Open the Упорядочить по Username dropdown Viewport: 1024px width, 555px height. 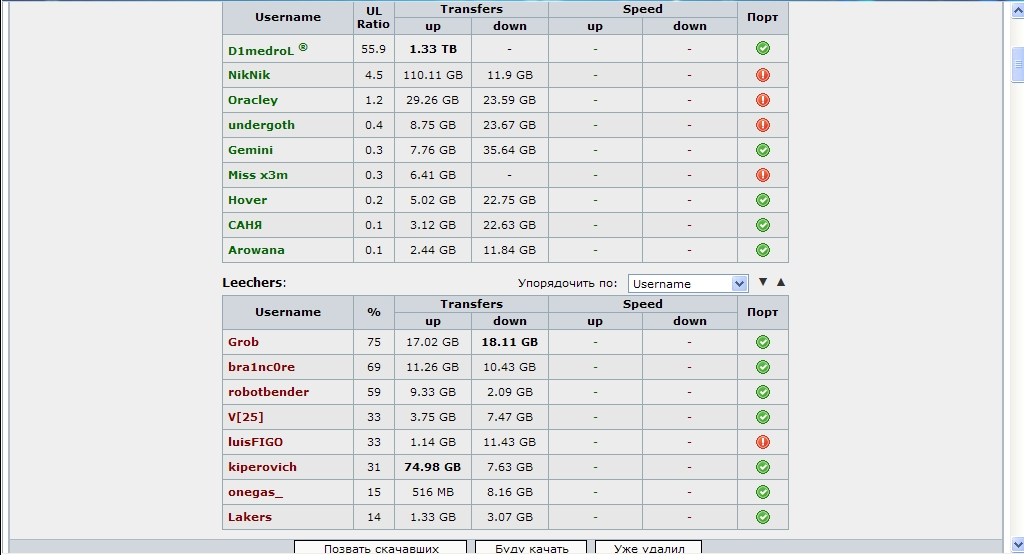[688, 283]
